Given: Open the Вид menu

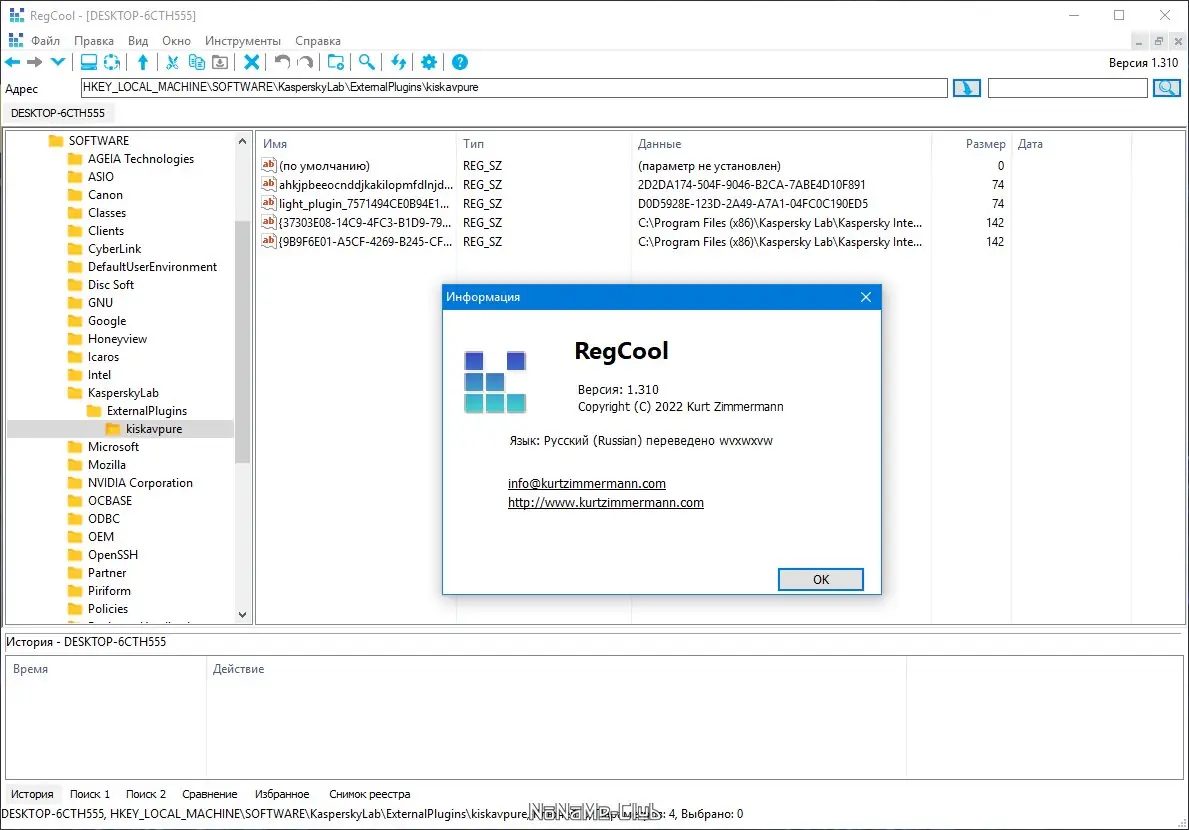Looking at the screenshot, I should (x=138, y=41).
